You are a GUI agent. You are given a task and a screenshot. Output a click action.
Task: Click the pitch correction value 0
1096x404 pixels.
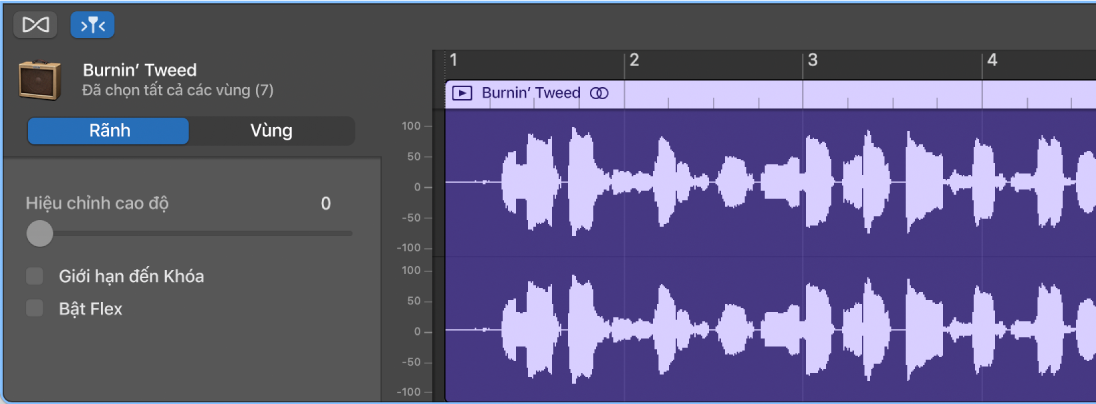(325, 204)
